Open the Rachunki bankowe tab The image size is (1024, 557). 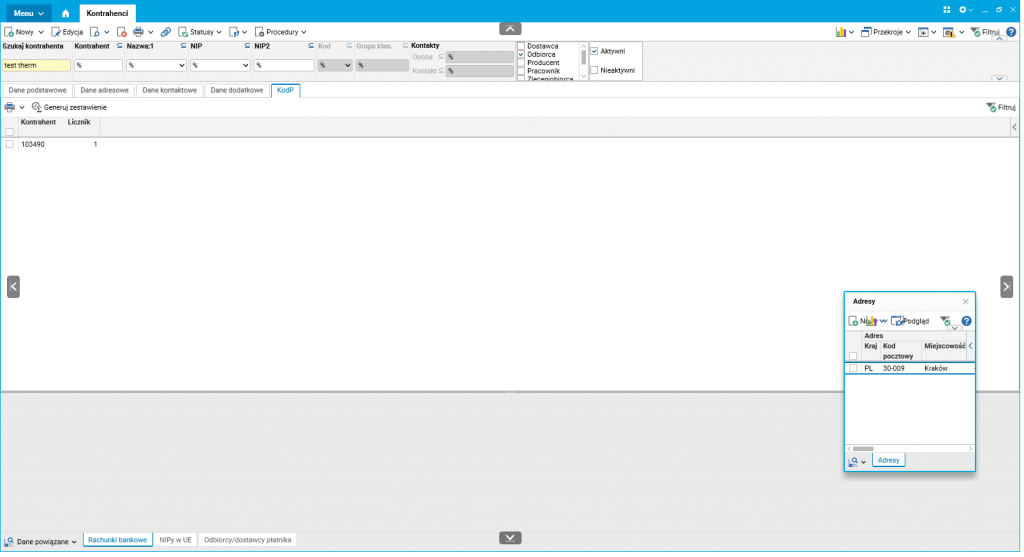[118, 540]
